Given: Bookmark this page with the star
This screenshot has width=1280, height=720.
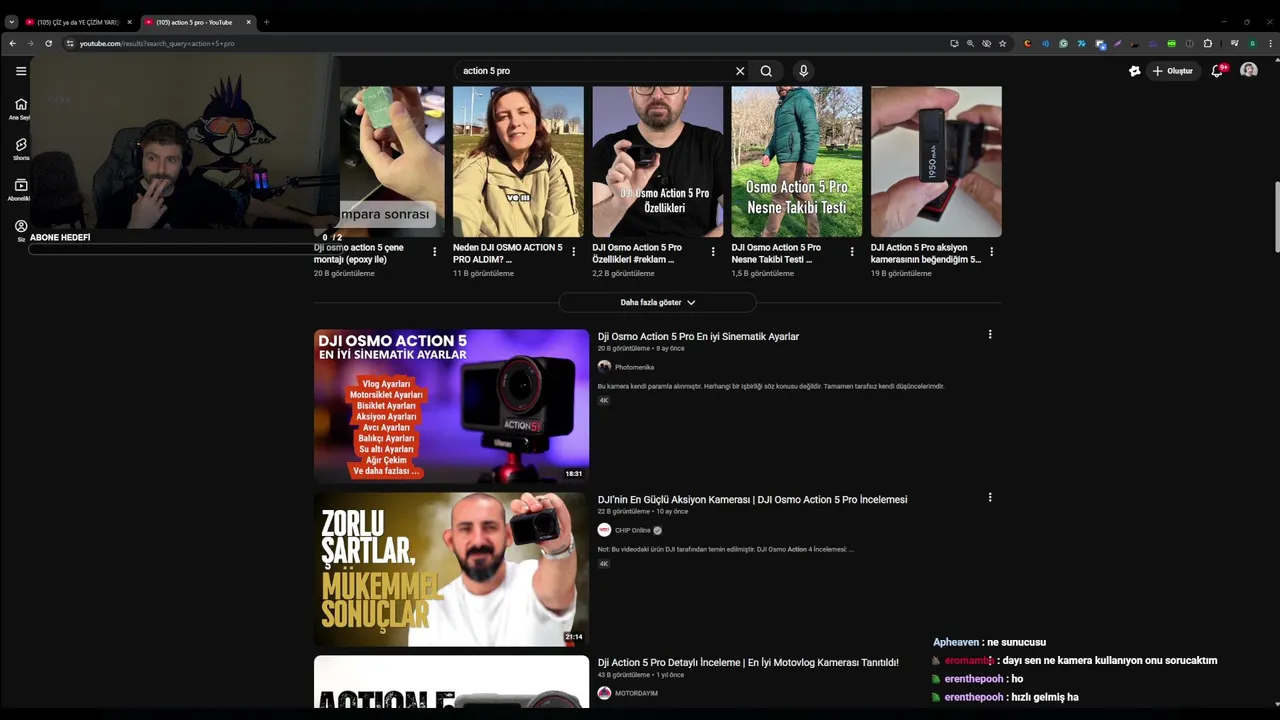Looking at the screenshot, I should click(x=1003, y=43).
